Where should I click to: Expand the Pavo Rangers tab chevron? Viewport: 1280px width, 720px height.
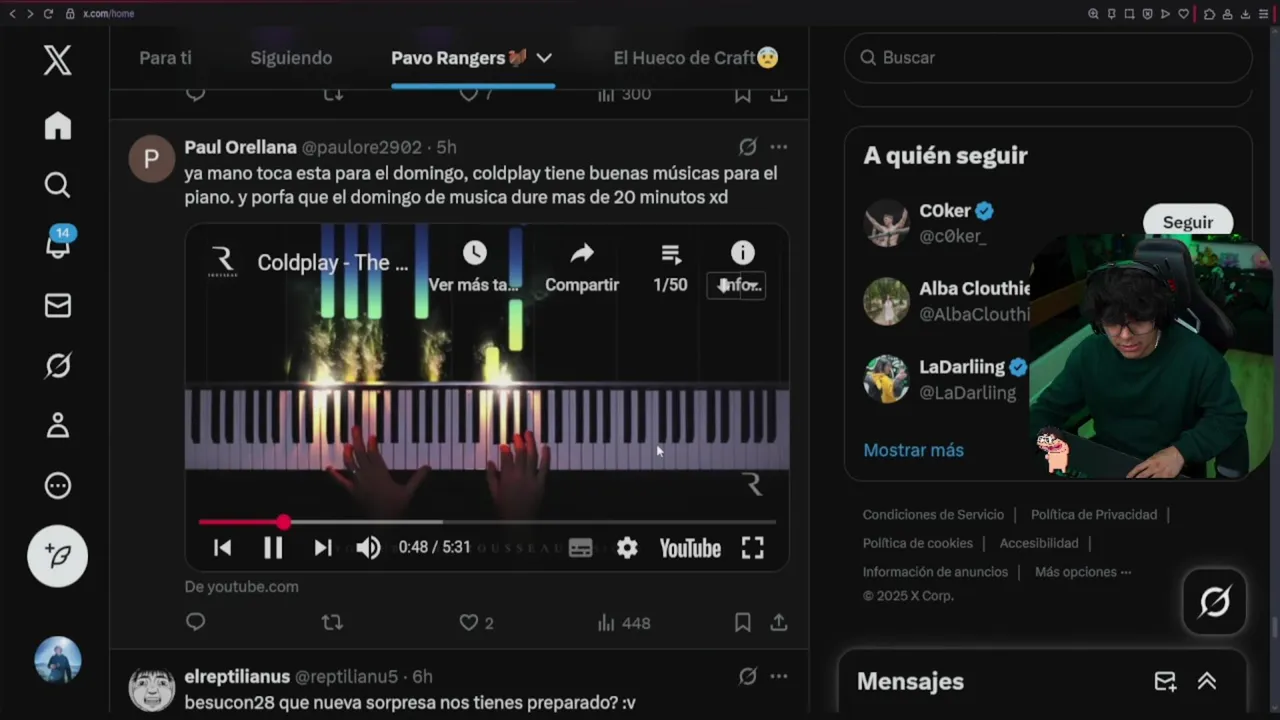(x=544, y=58)
